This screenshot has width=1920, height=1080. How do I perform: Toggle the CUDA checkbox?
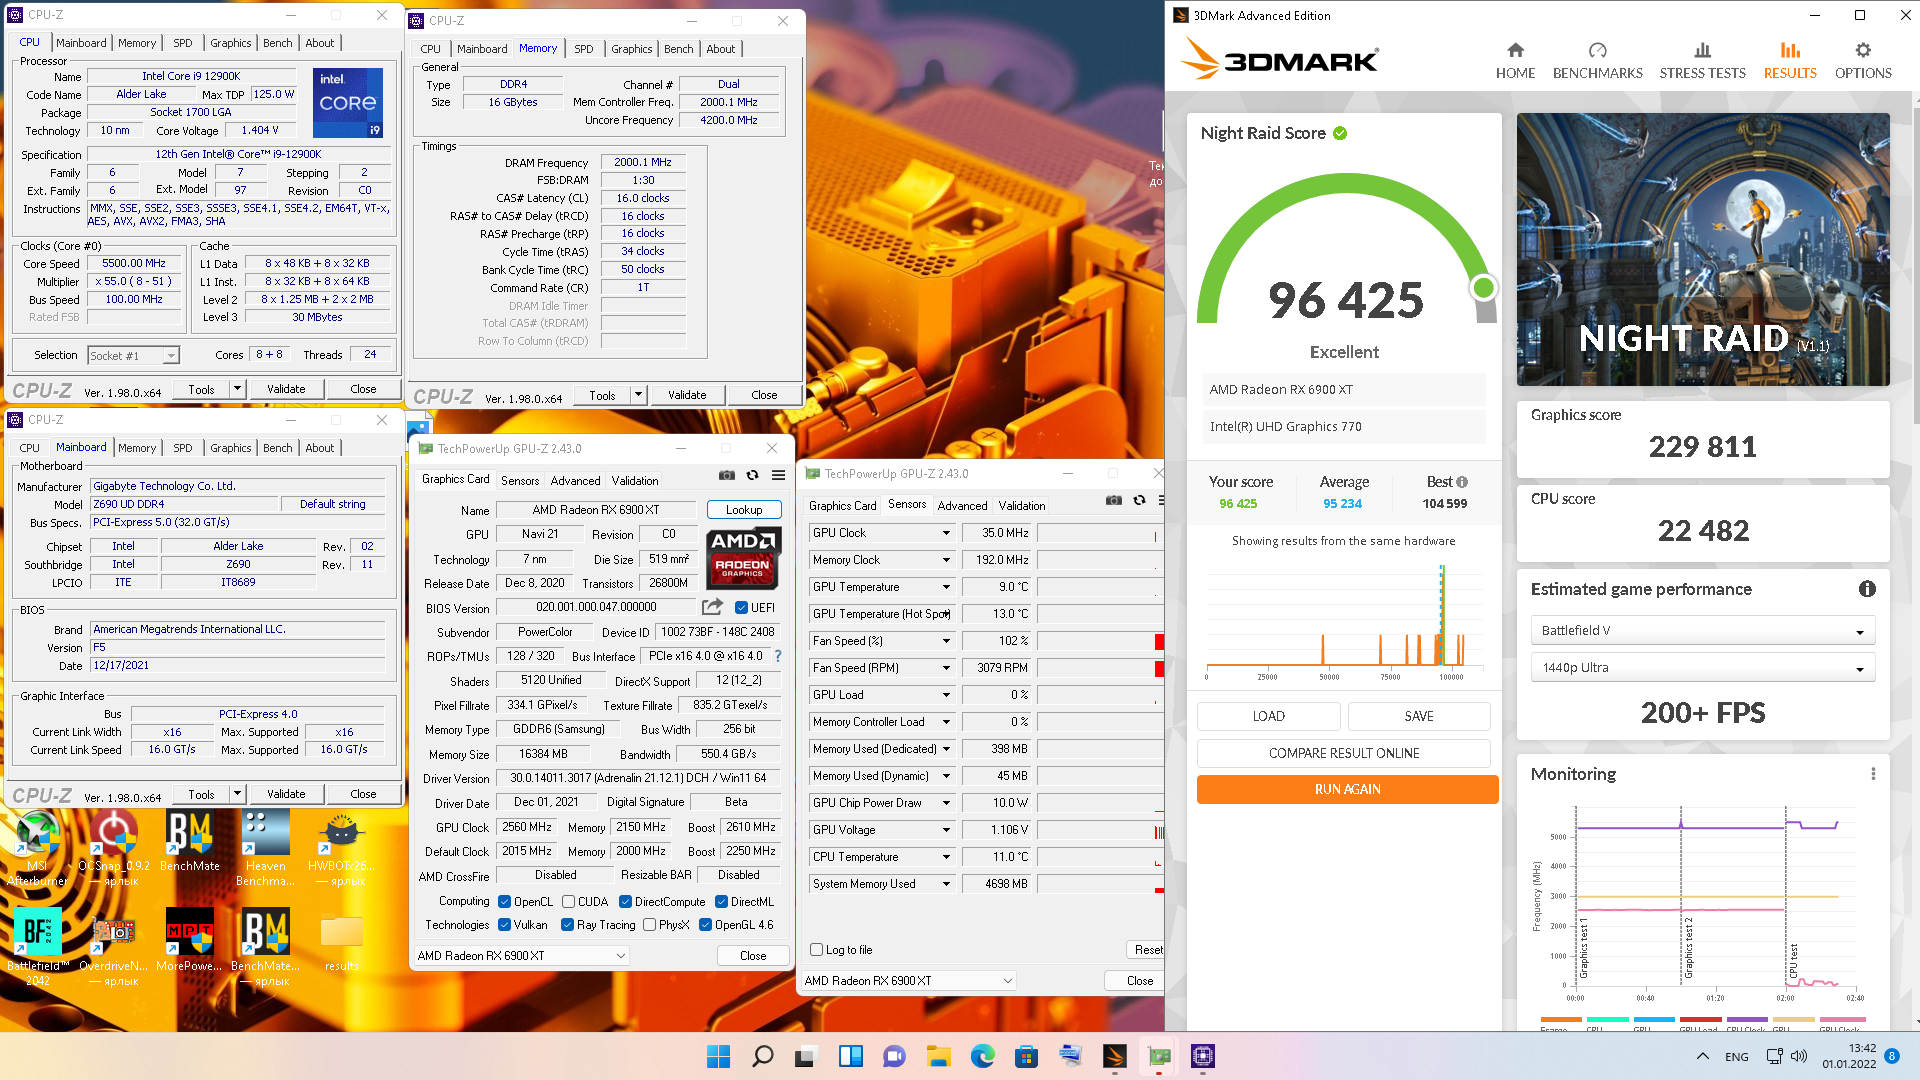click(568, 902)
